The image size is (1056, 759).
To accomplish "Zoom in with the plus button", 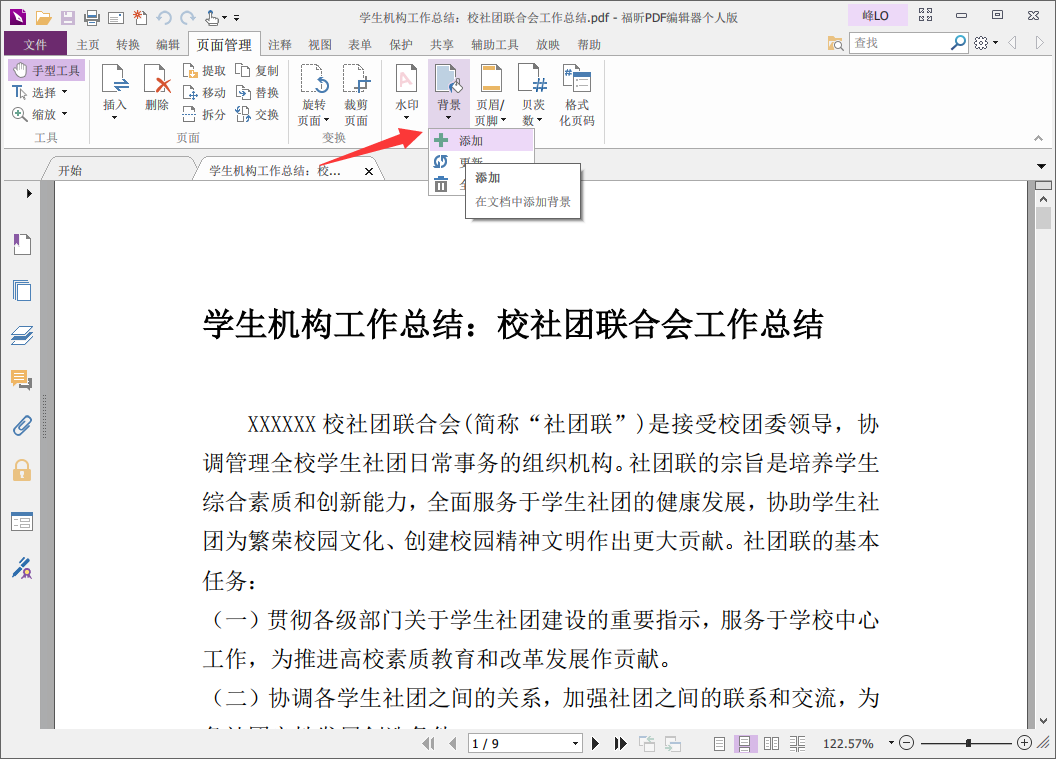I will 1024,743.
